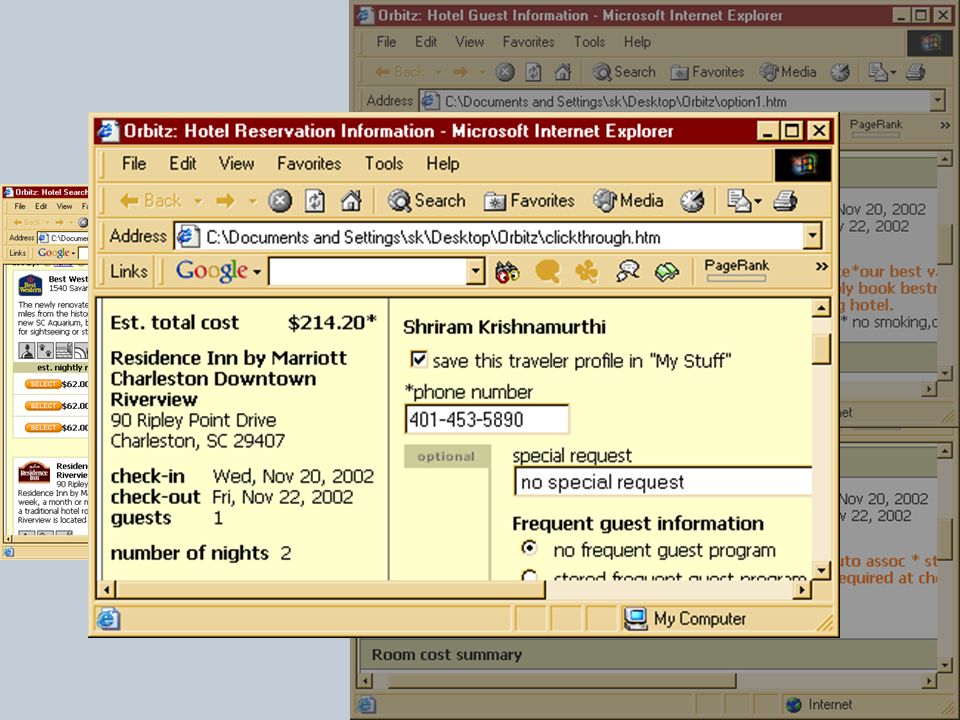Click the Residence Inn logo in Hotel Search window
The height and width of the screenshot is (720, 960).
[34, 472]
